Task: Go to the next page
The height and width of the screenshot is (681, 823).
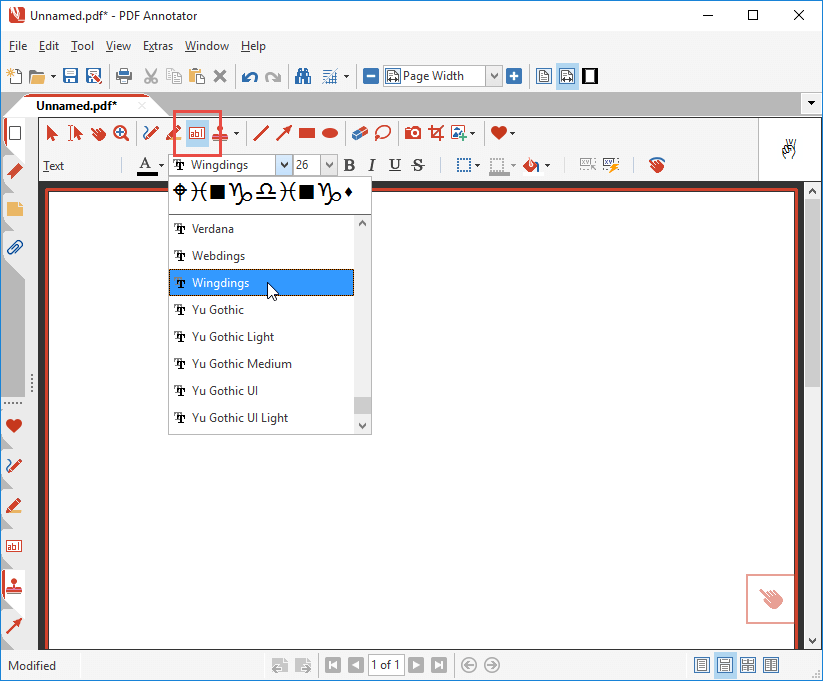Action: 416,665
